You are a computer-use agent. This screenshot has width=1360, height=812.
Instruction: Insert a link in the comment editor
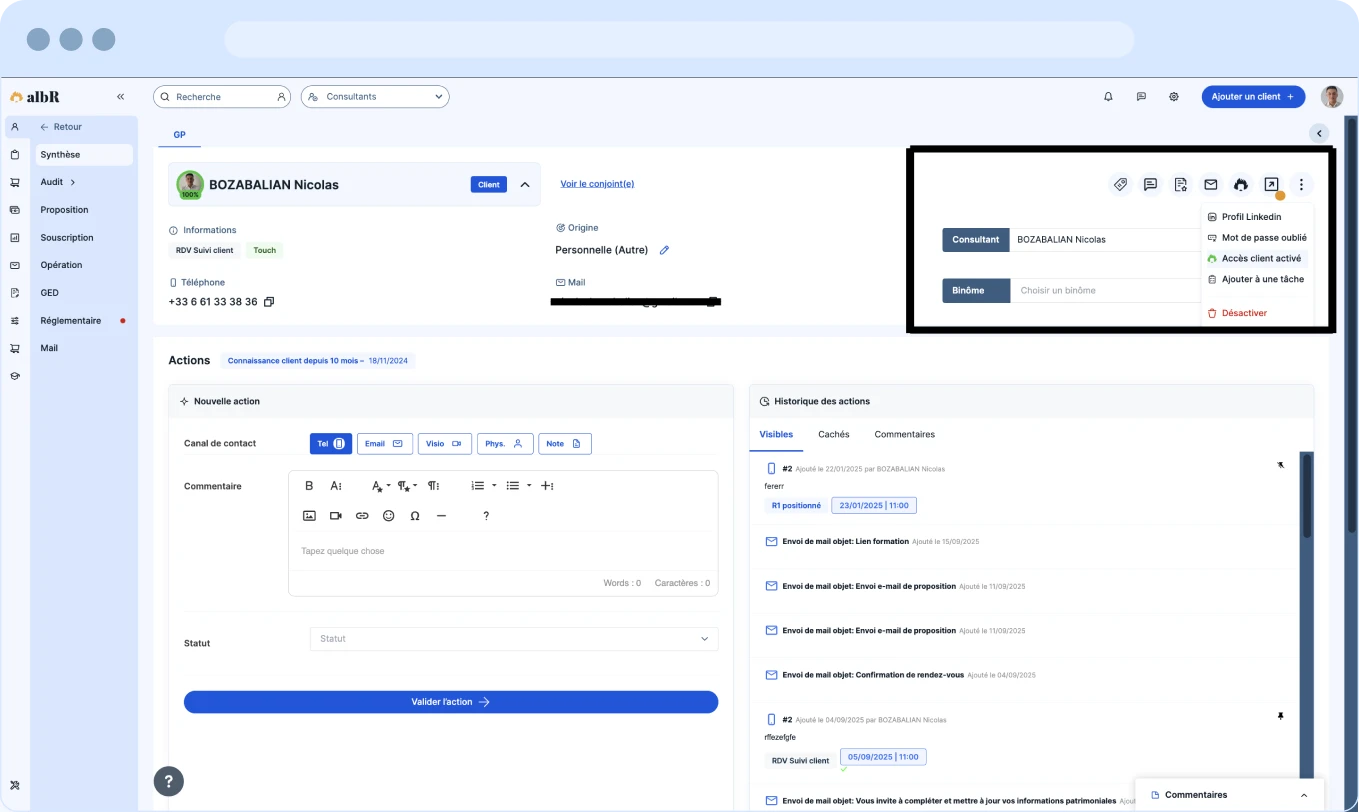[362, 516]
